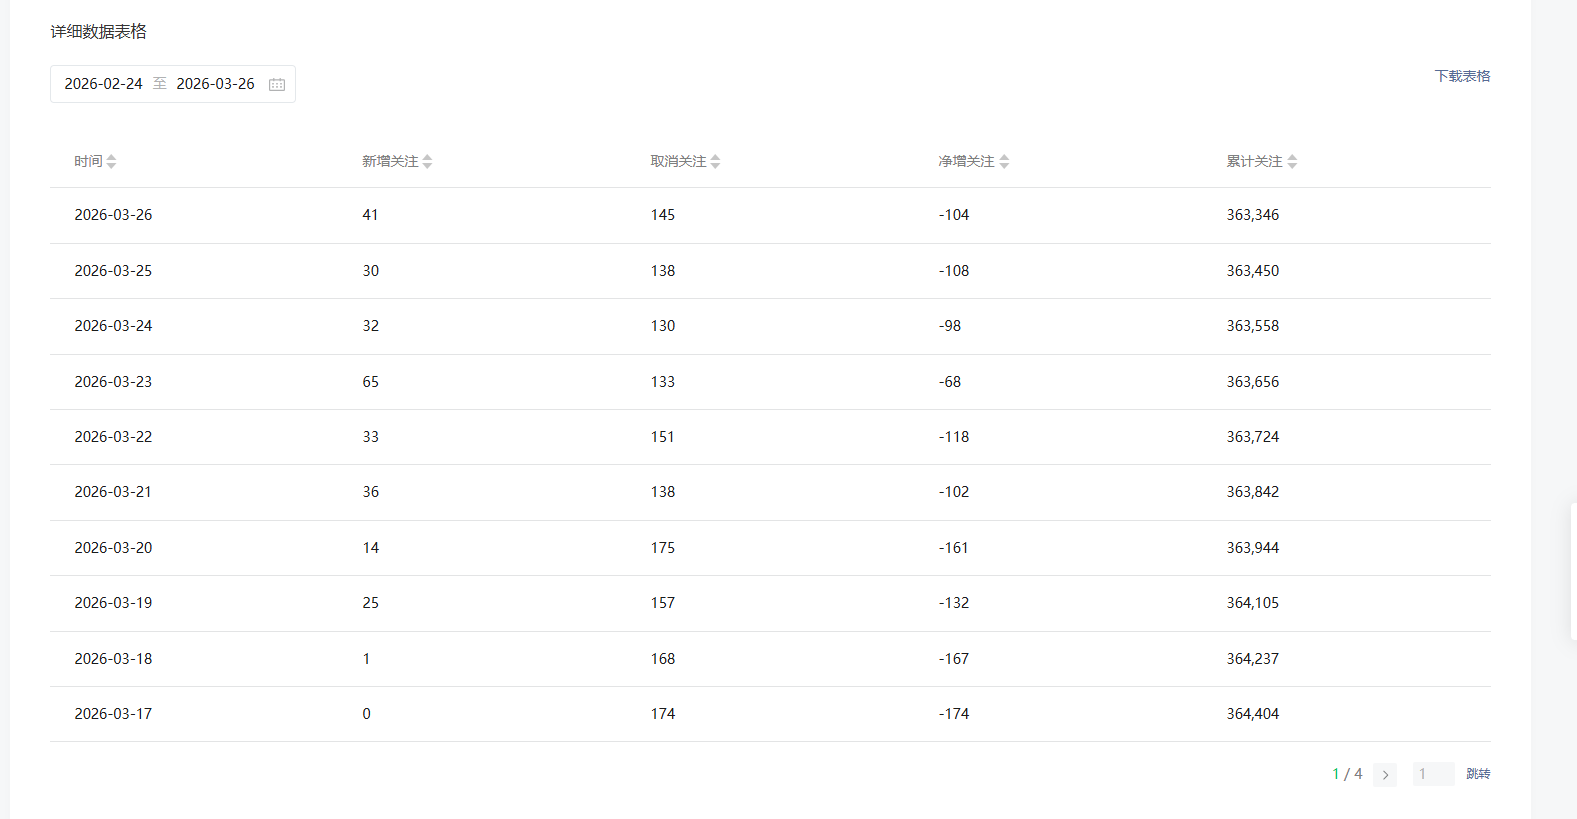
Task: Click cumulative value 364,404
Action: (1252, 714)
